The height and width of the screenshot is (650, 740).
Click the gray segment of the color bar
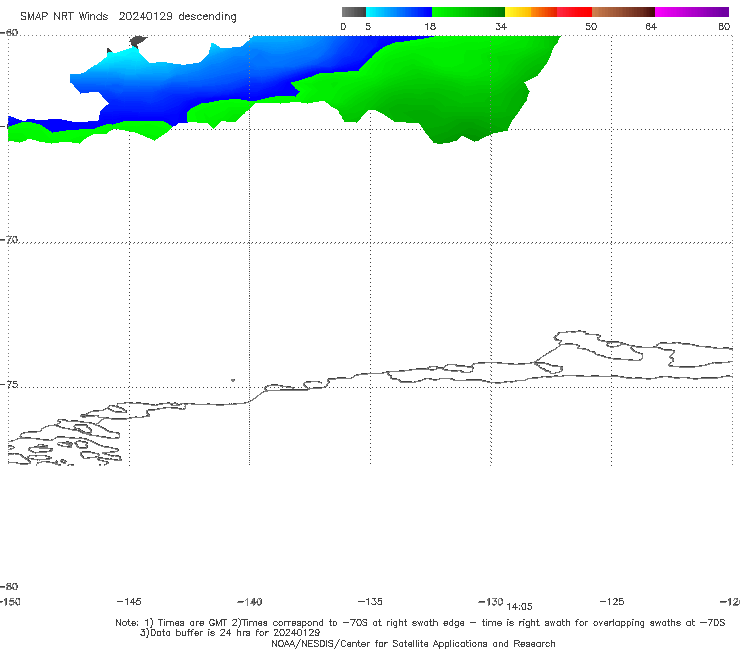(x=354, y=12)
